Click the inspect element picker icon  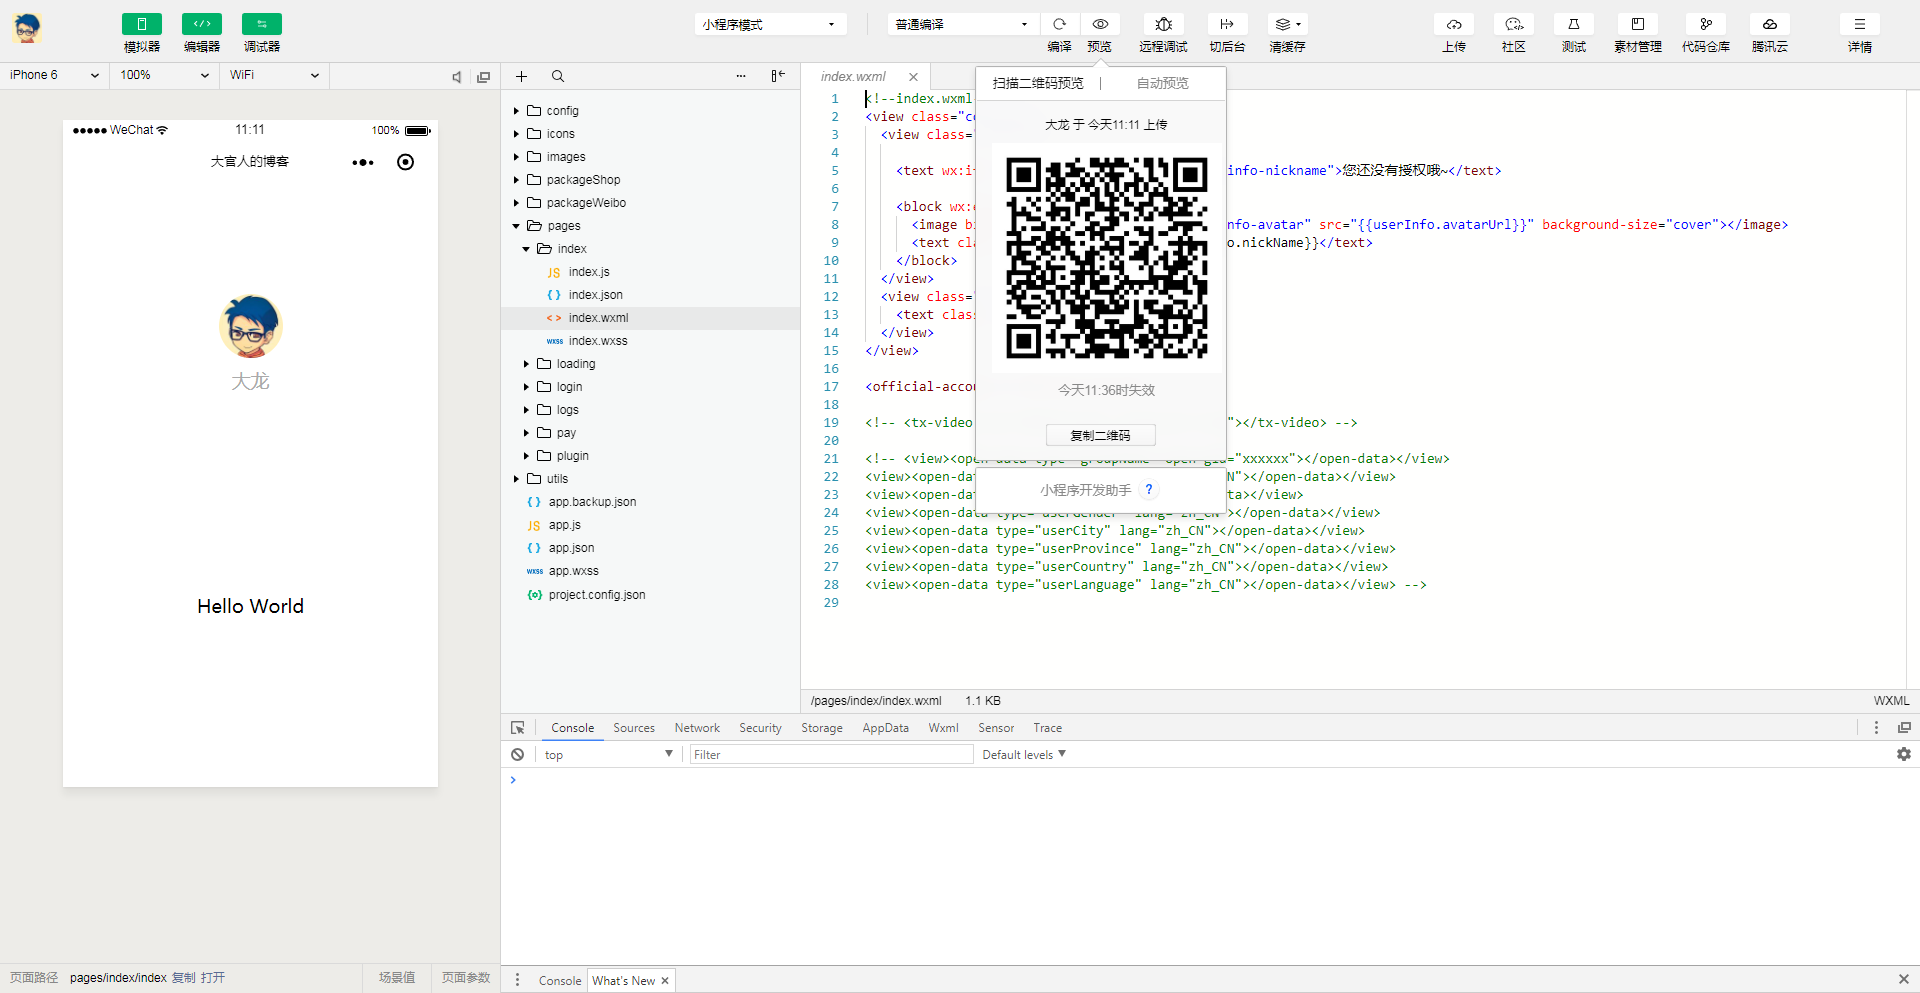tap(517, 728)
